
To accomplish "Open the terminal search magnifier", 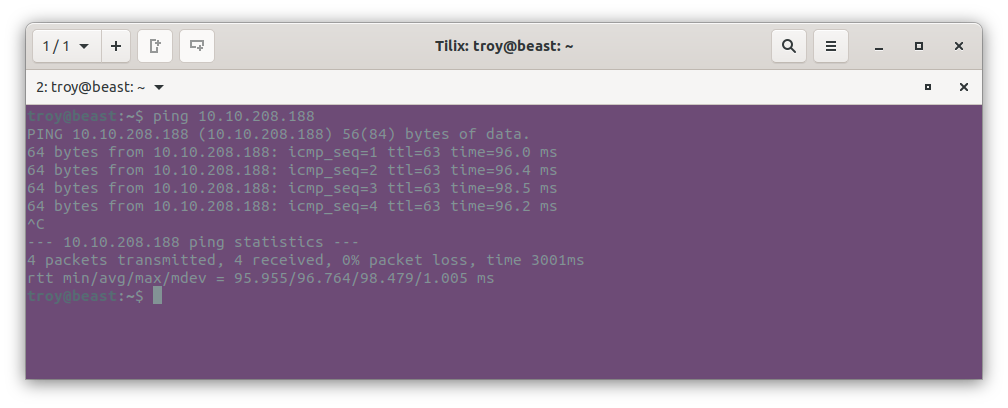I will (x=789, y=46).
